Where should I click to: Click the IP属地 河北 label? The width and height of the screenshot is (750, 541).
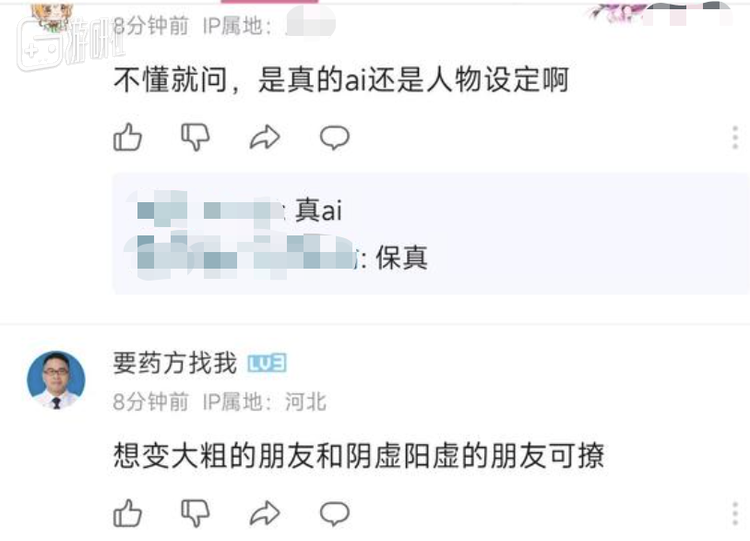pos(265,401)
